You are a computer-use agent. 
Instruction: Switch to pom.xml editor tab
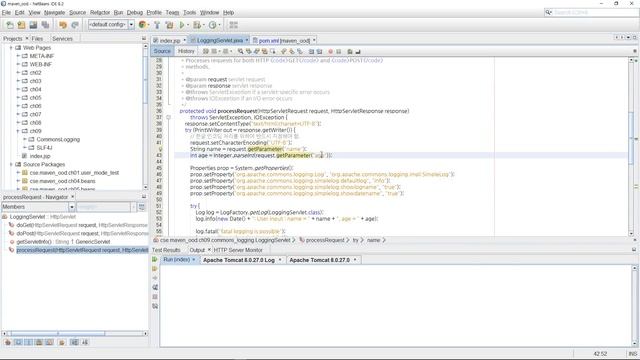[x=284, y=40]
